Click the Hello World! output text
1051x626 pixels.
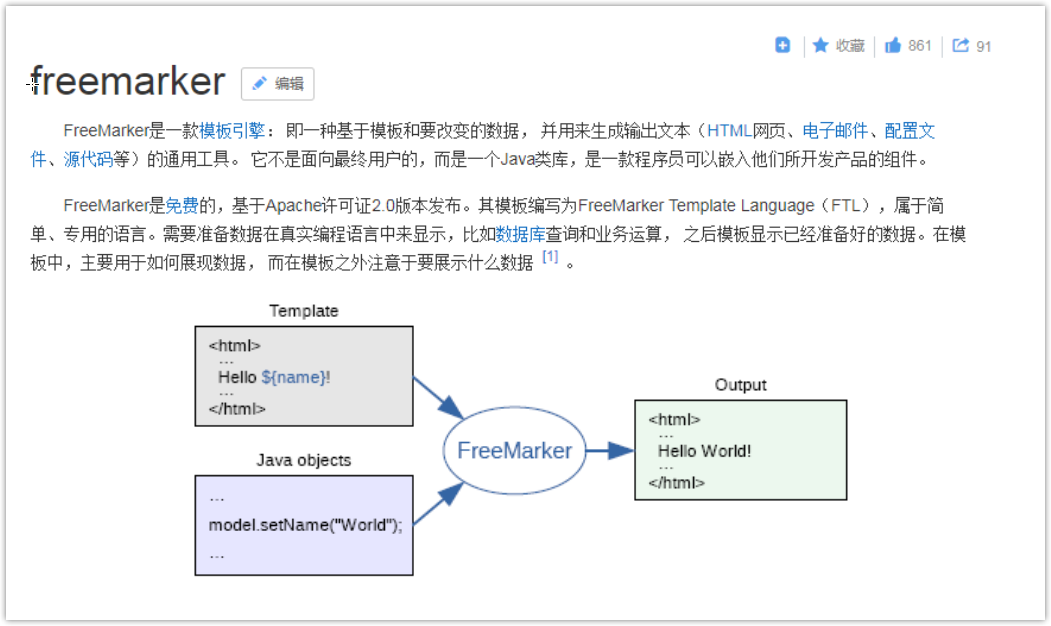[x=704, y=451]
